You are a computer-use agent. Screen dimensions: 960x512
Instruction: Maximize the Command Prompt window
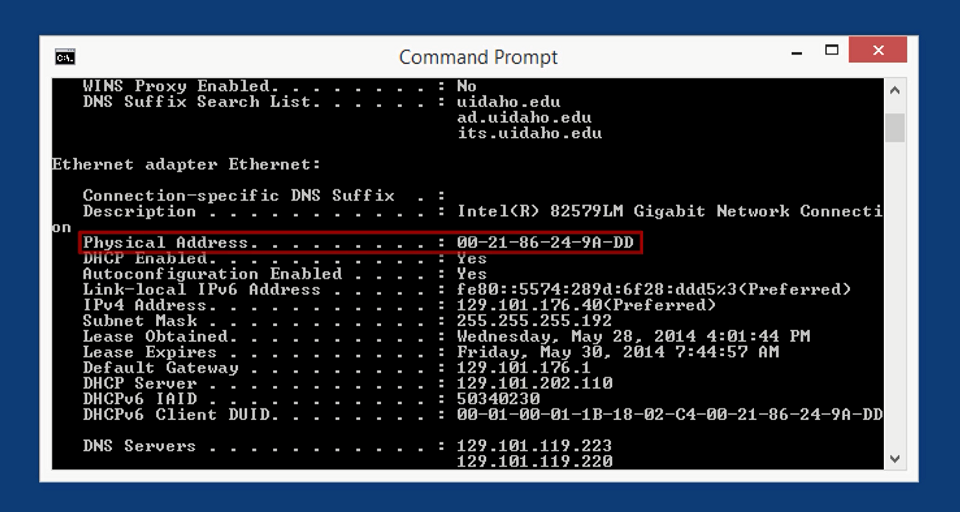pos(831,50)
